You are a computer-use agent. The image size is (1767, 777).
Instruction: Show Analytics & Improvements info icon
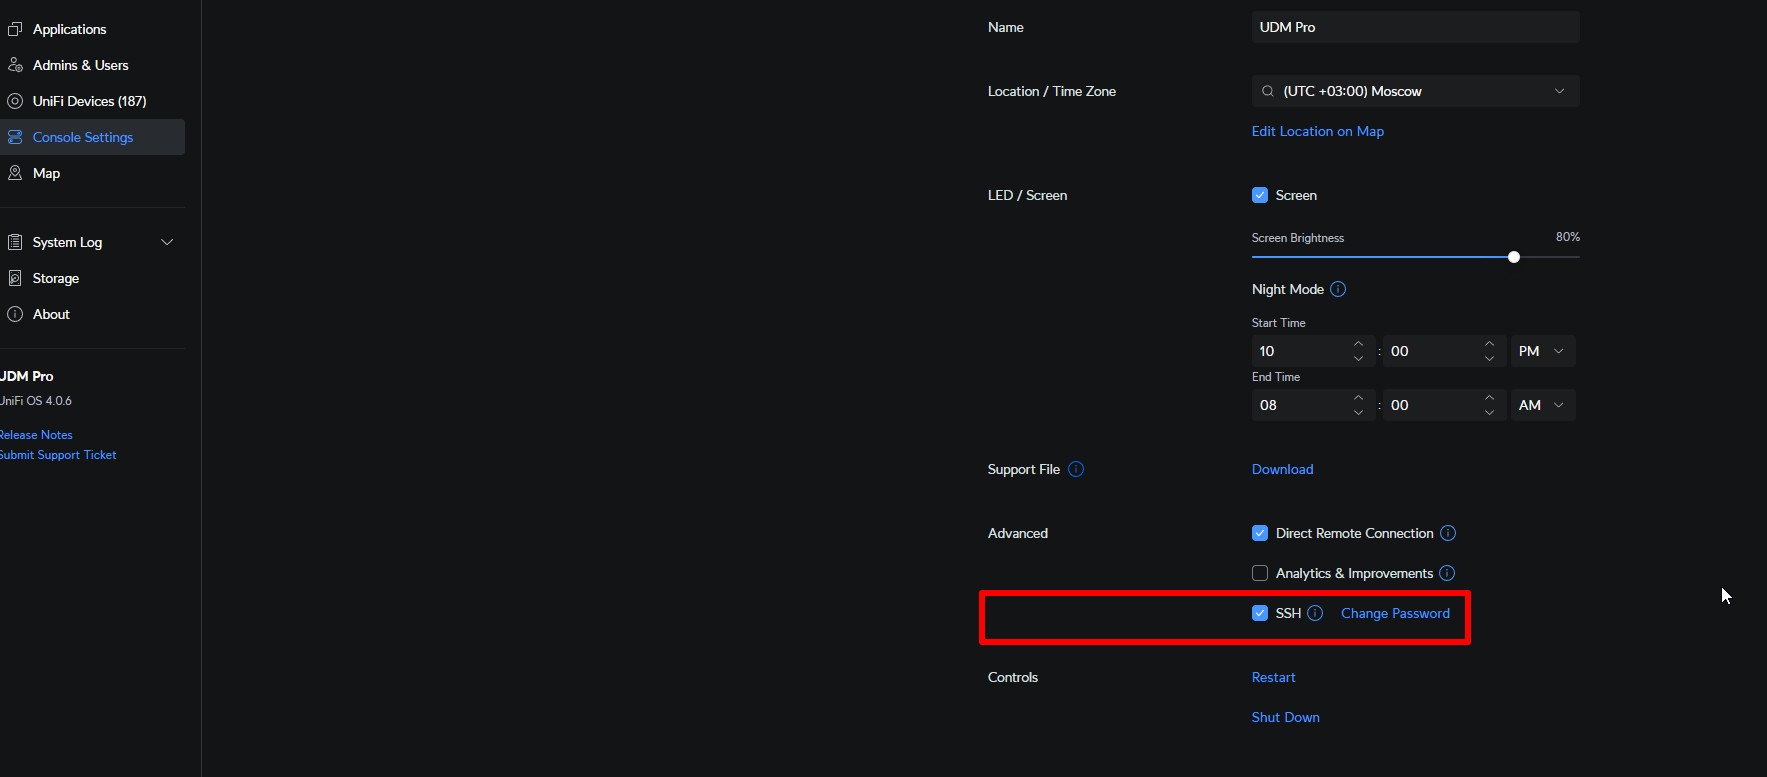(x=1447, y=573)
